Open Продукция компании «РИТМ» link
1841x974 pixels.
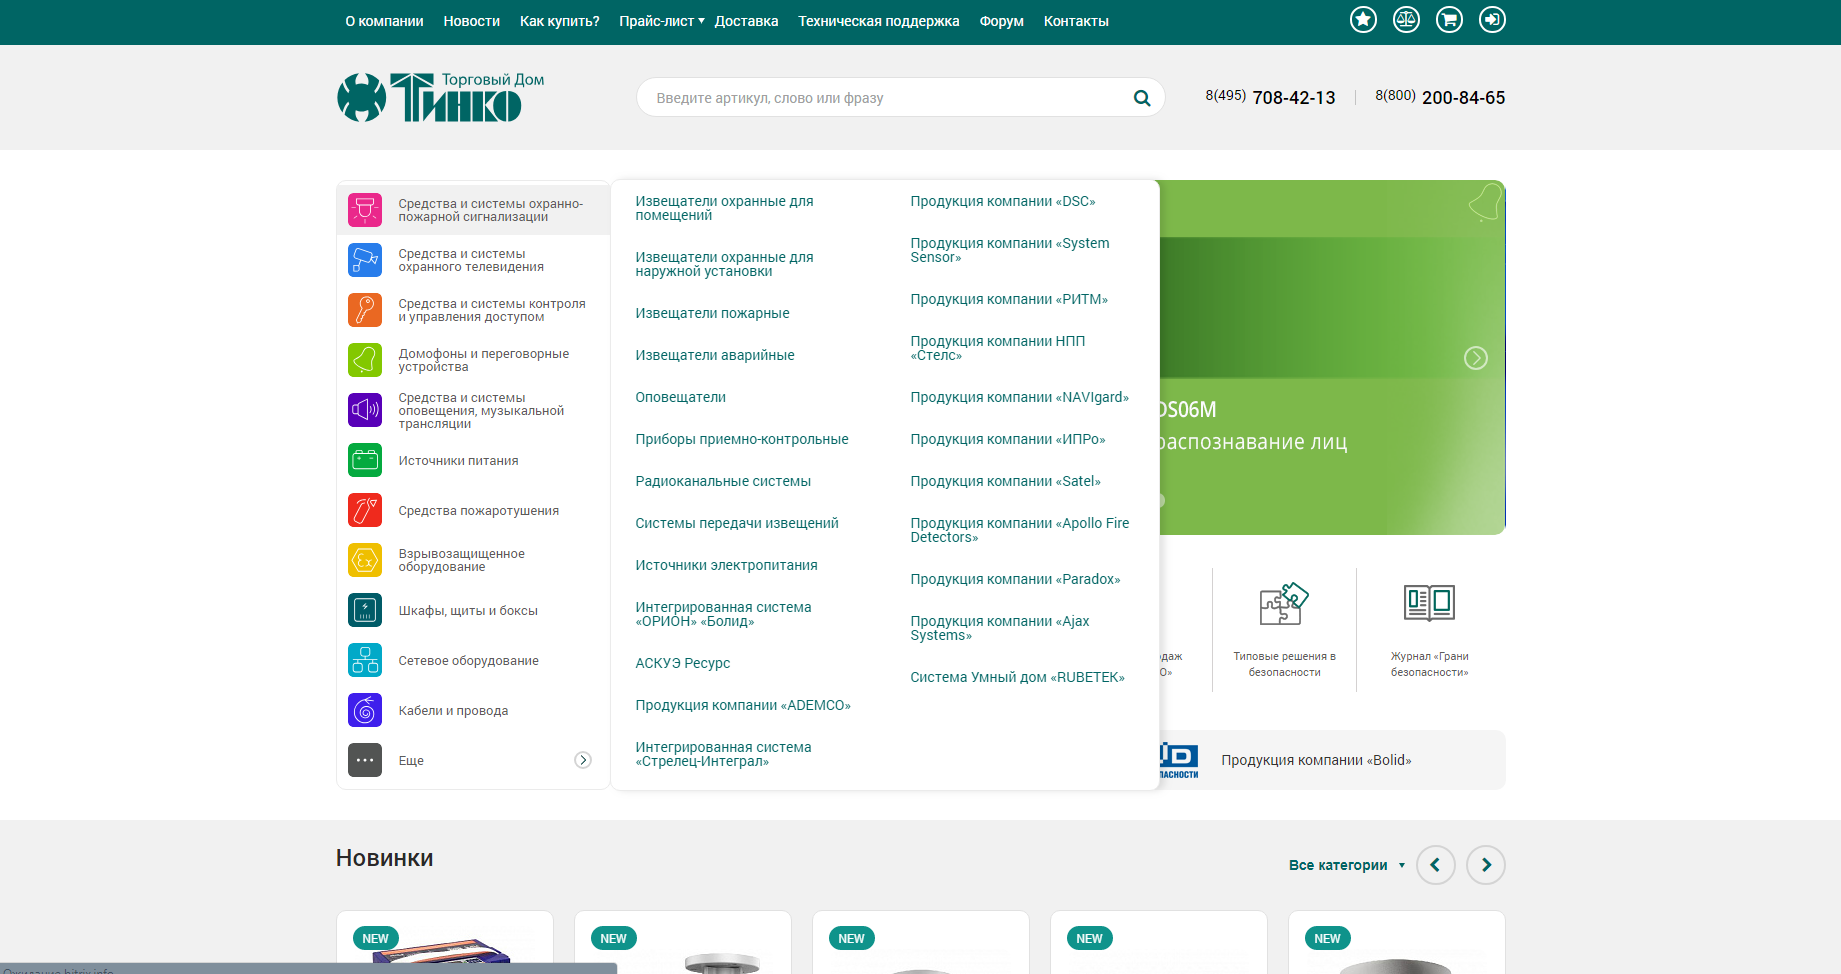coord(1009,299)
